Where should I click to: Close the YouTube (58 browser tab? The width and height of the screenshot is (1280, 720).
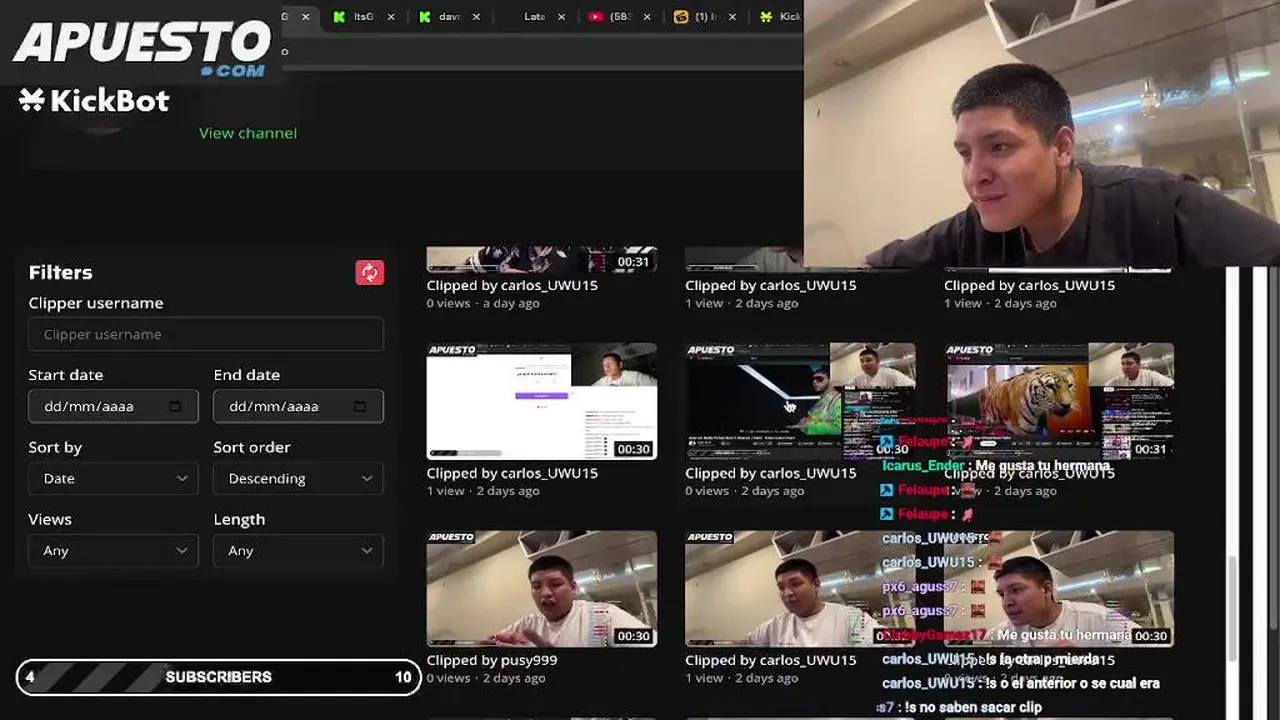647,17
